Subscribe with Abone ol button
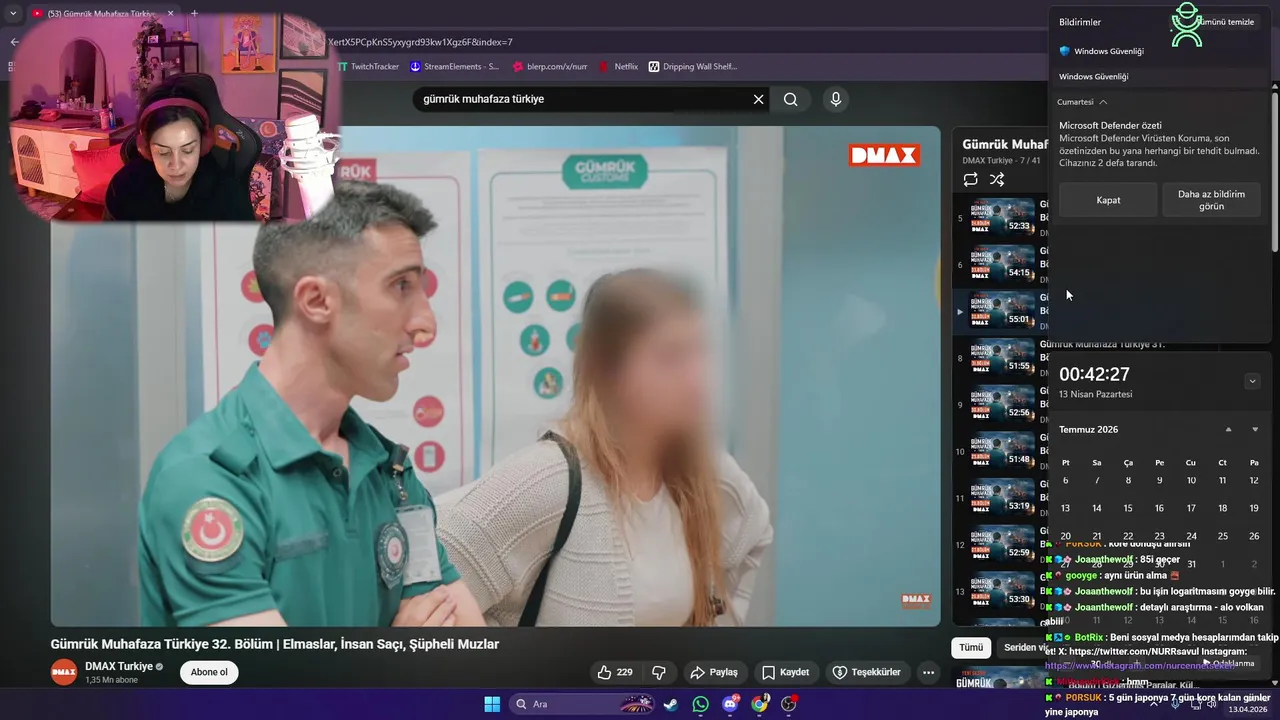The image size is (1280, 720). coord(209,672)
